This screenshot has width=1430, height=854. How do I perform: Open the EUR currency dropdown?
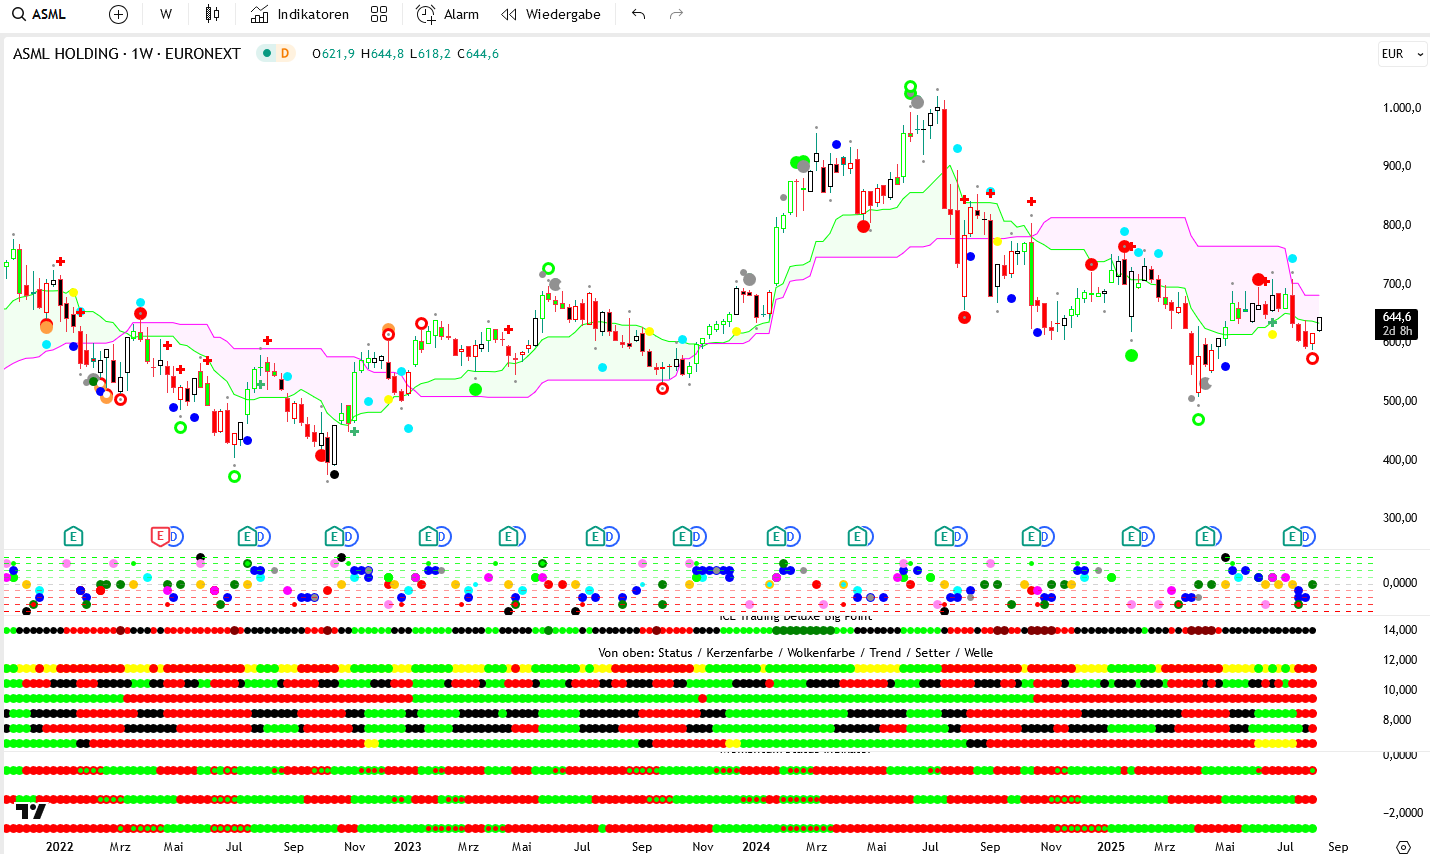point(1401,54)
